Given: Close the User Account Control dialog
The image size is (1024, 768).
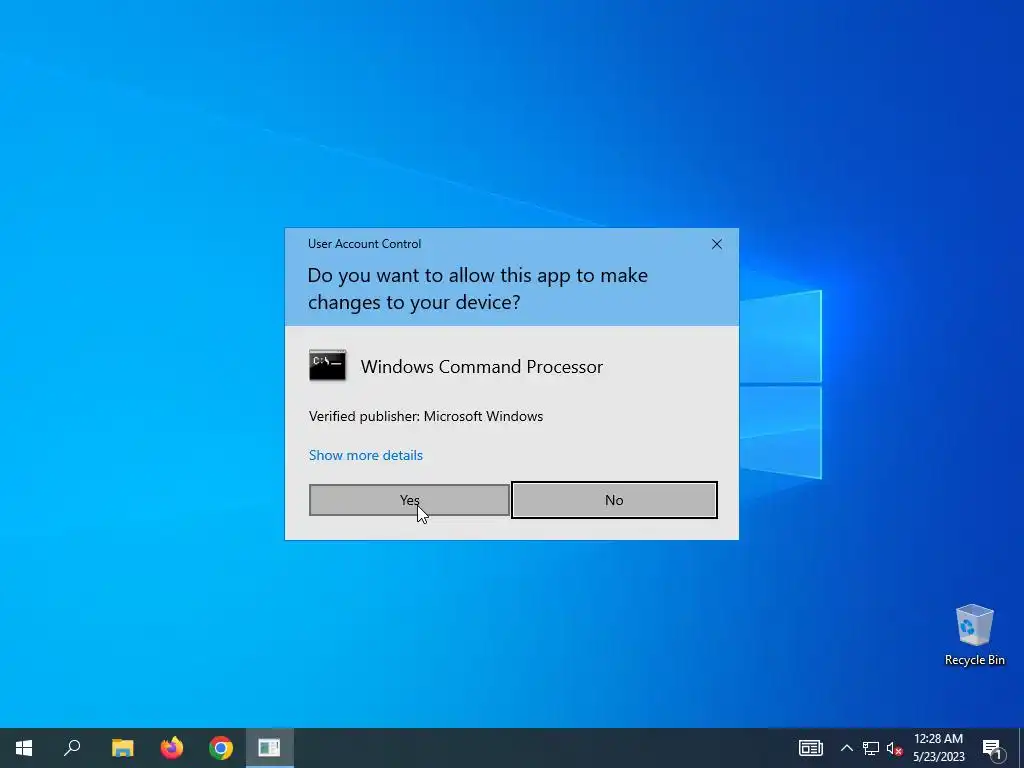Looking at the screenshot, I should point(716,244).
